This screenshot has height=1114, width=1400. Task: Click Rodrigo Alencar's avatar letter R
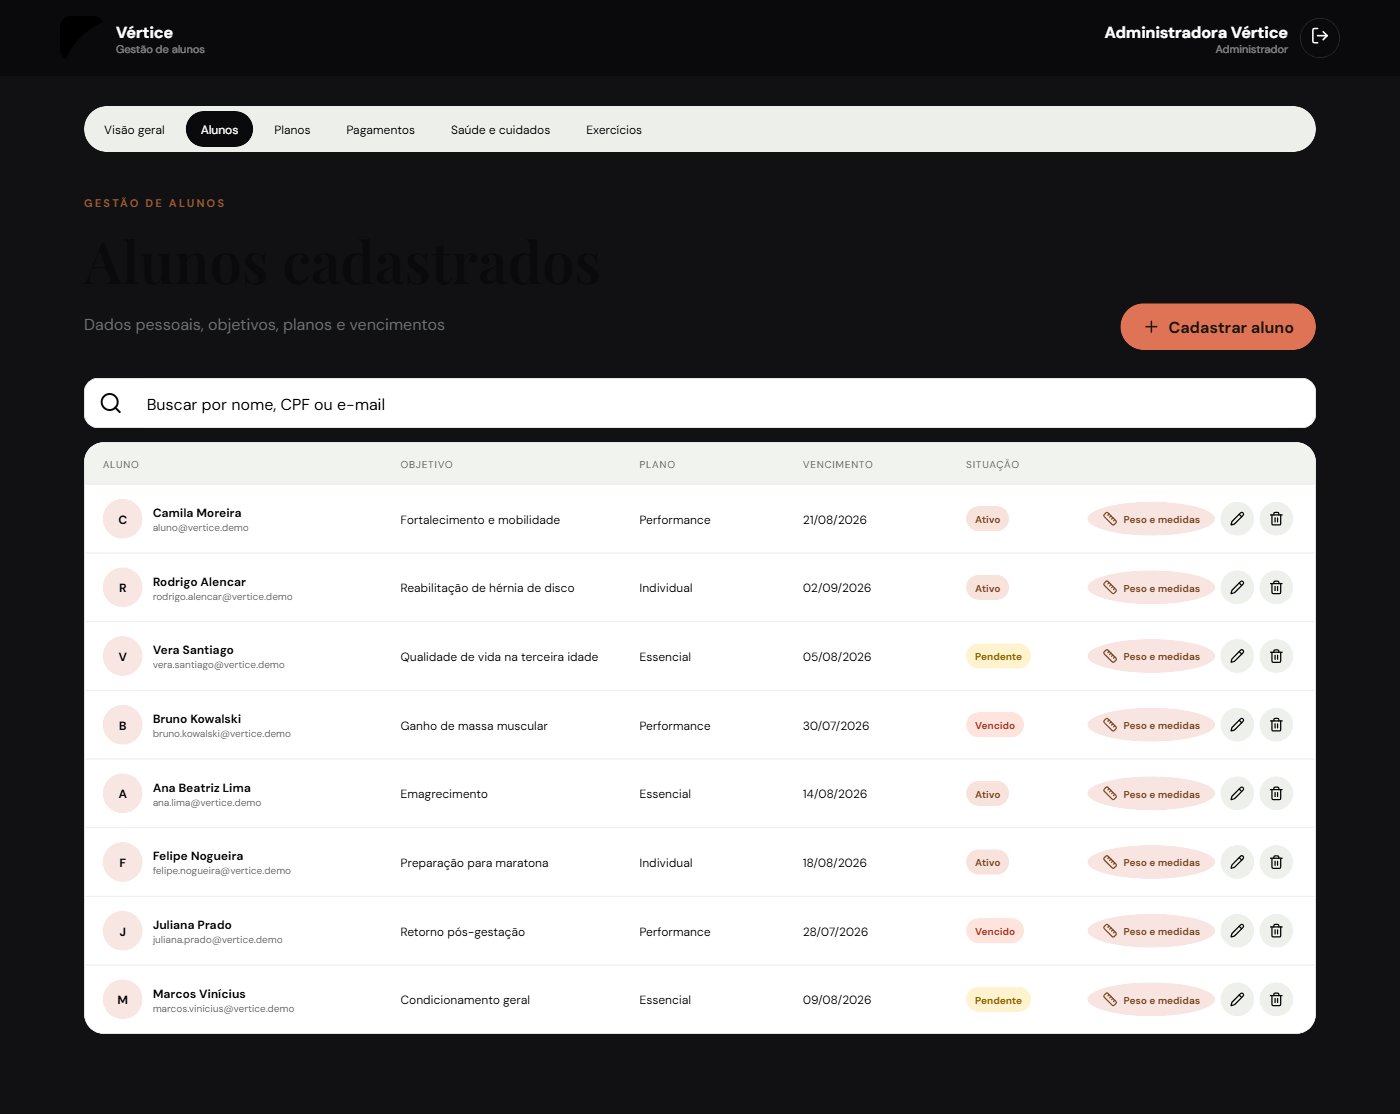(123, 588)
